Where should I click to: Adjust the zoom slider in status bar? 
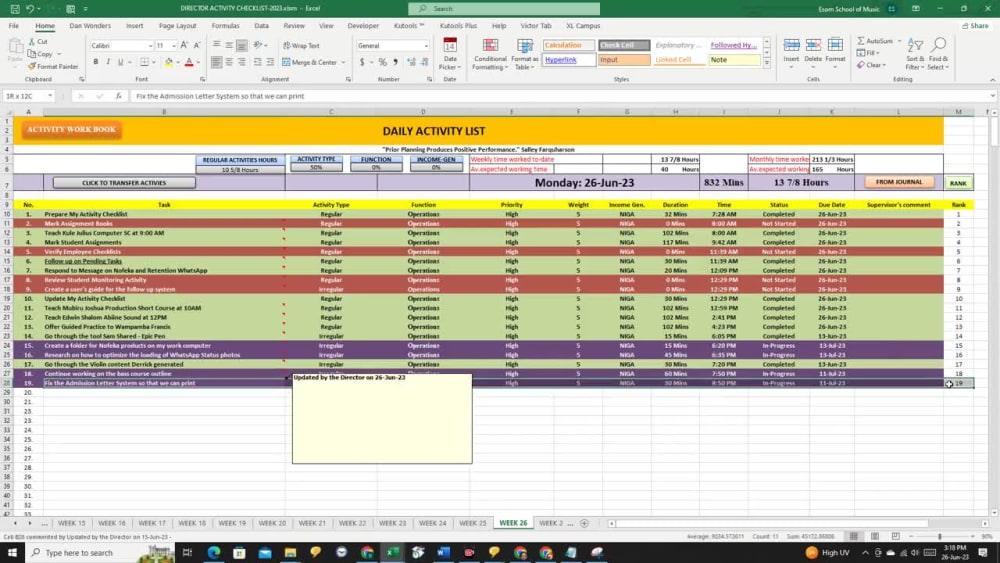pyautogui.click(x=939, y=536)
